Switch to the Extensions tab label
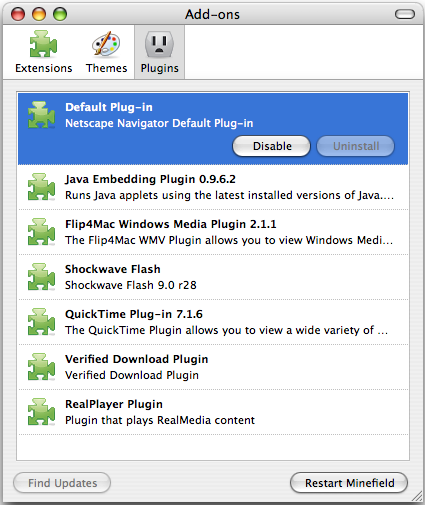 44,68
